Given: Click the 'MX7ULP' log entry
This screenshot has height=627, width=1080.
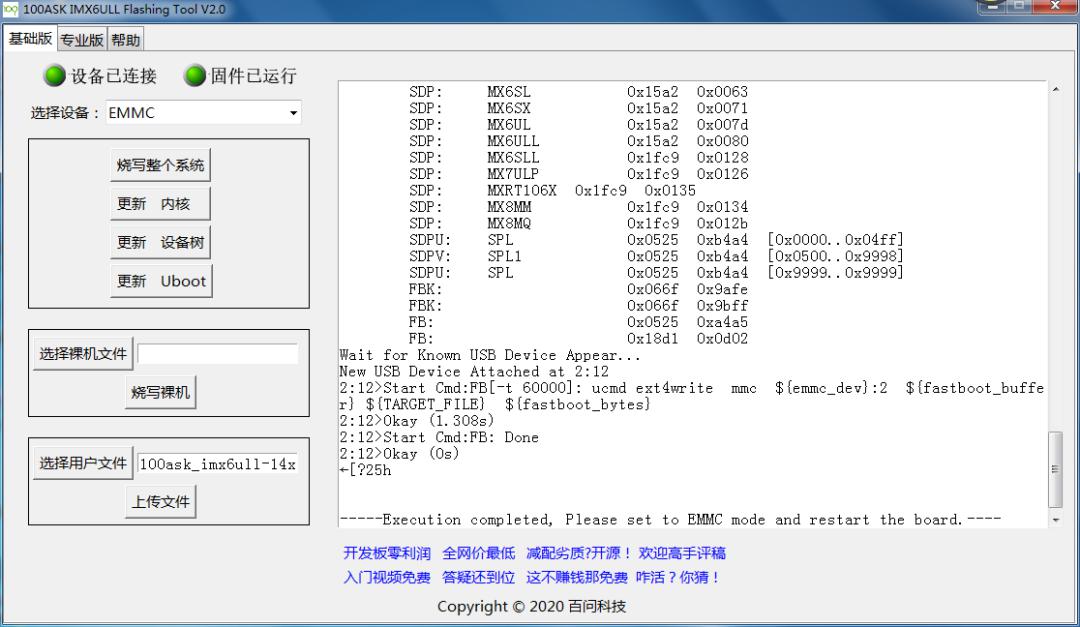Looking at the screenshot, I should coord(513,174).
